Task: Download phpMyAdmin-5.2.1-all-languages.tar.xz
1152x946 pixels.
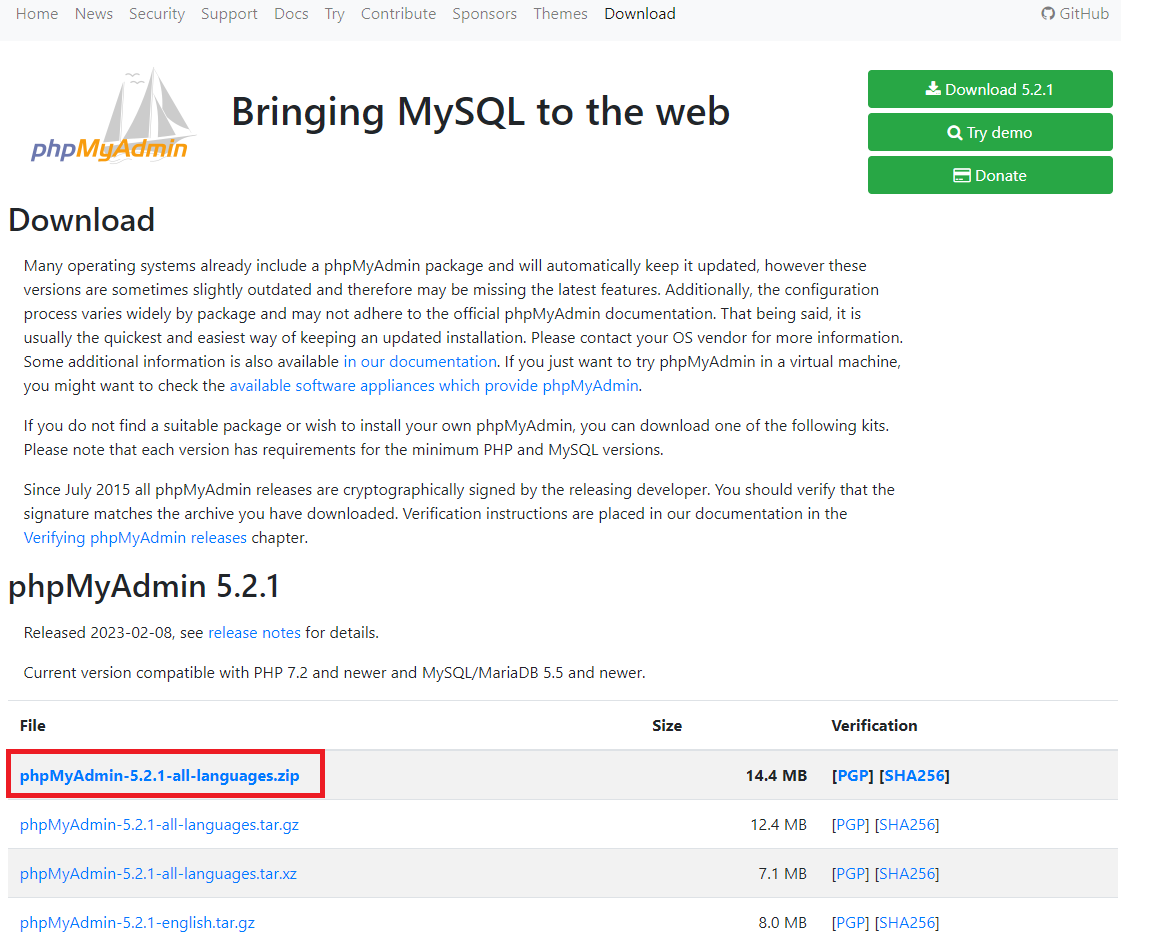Action: pyautogui.click(x=158, y=873)
